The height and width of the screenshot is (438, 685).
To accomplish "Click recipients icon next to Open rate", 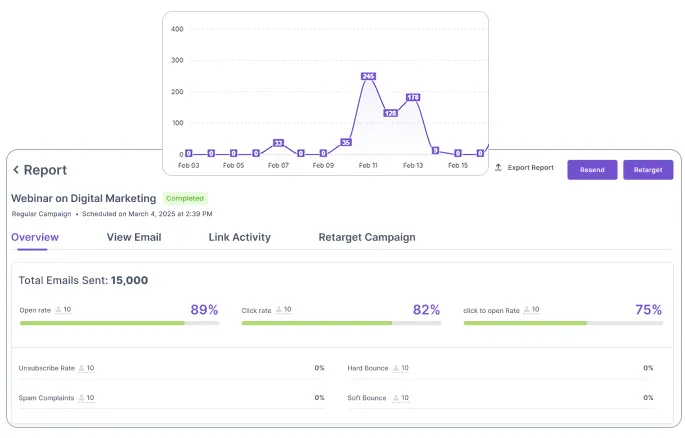I will point(58,310).
